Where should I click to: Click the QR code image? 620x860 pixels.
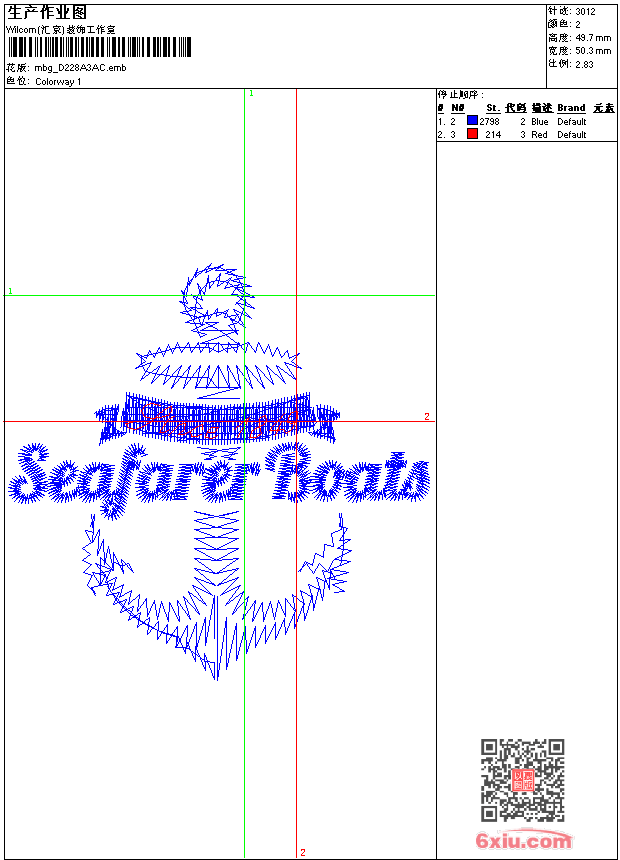tap(522, 780)
